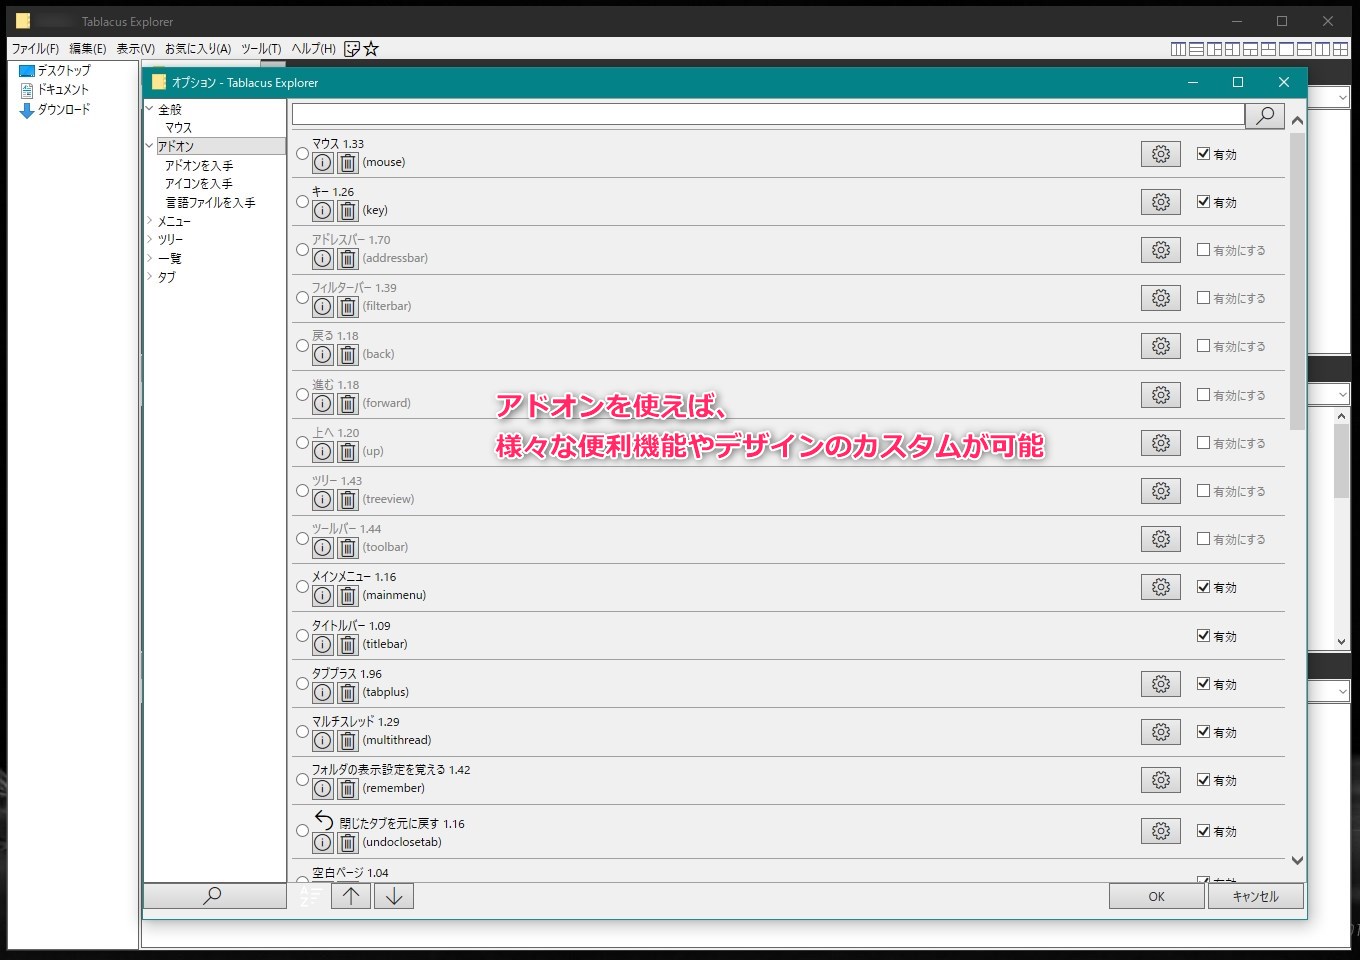This screenshot has height=960, width=1360.
Task: Click scroll down arrow of addon list
Action: (1297, 860)
